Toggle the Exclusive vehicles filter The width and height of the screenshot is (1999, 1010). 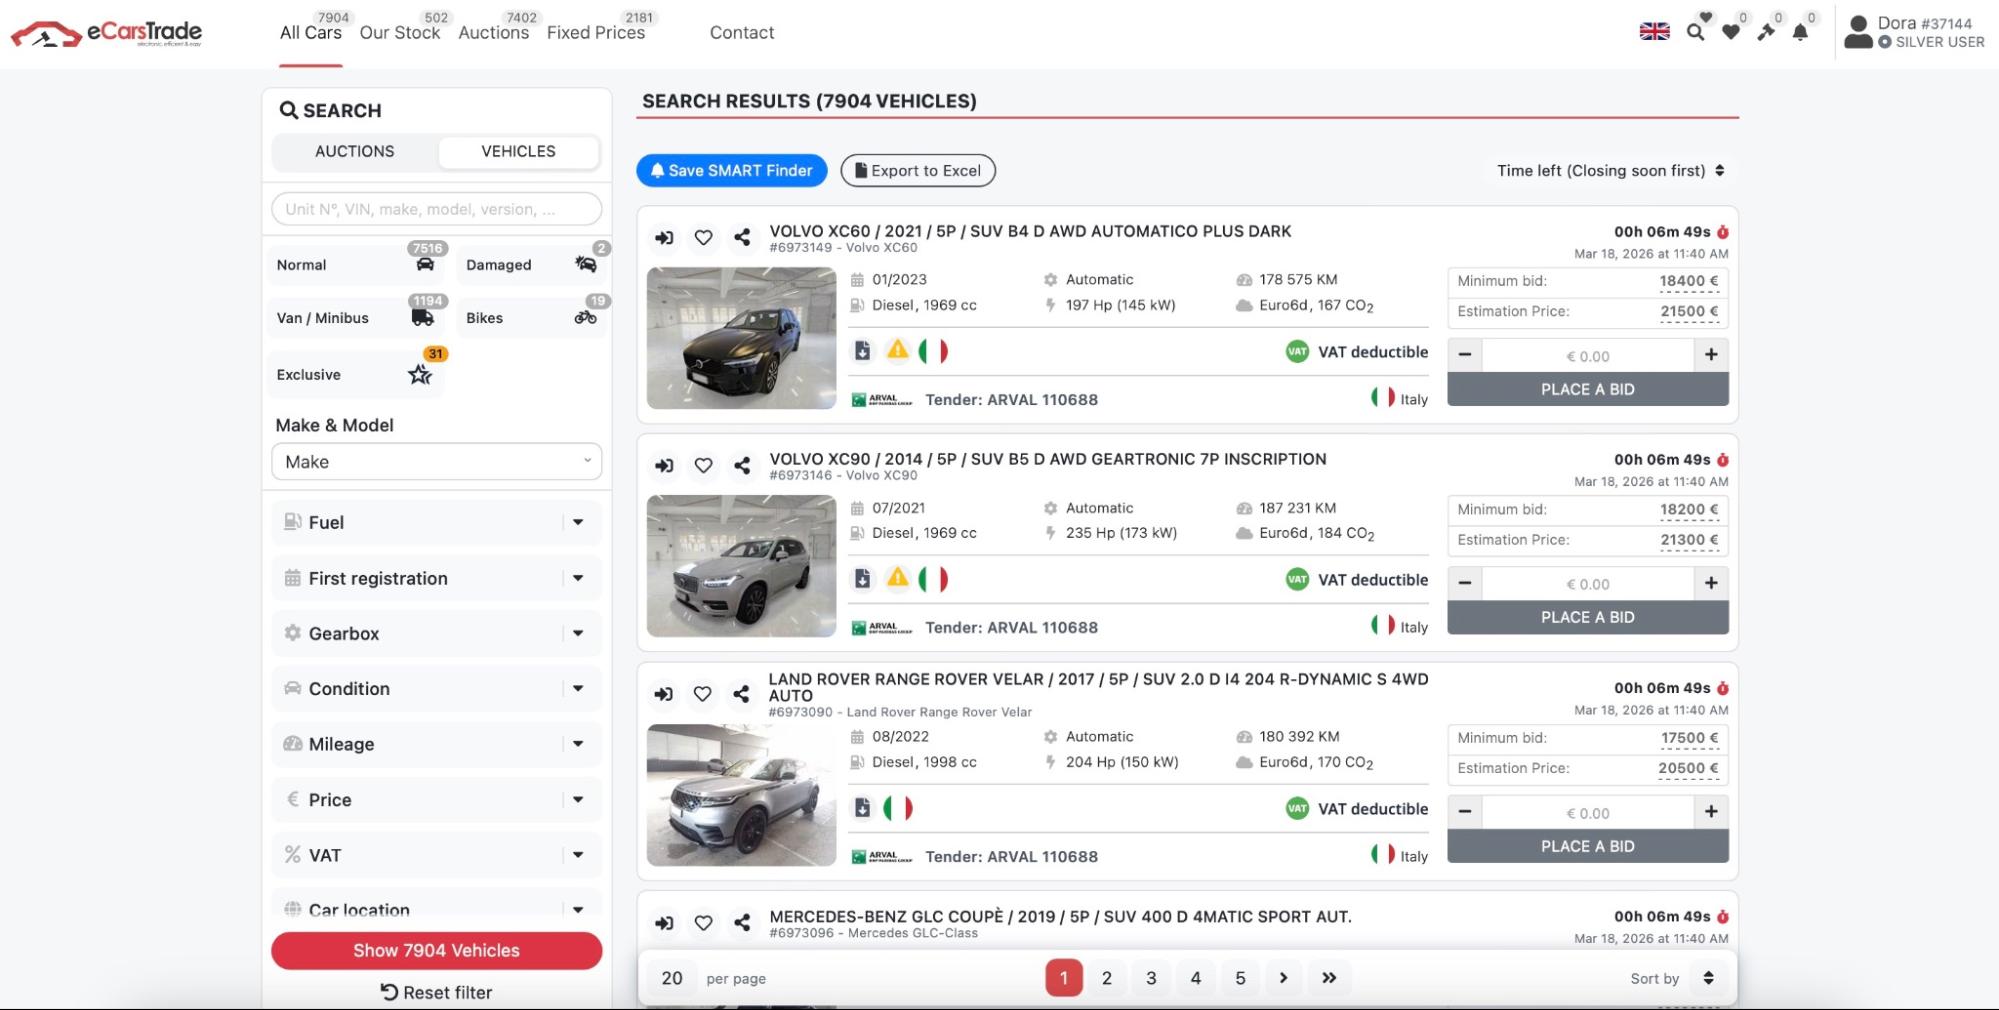click(x=354, y=375)
